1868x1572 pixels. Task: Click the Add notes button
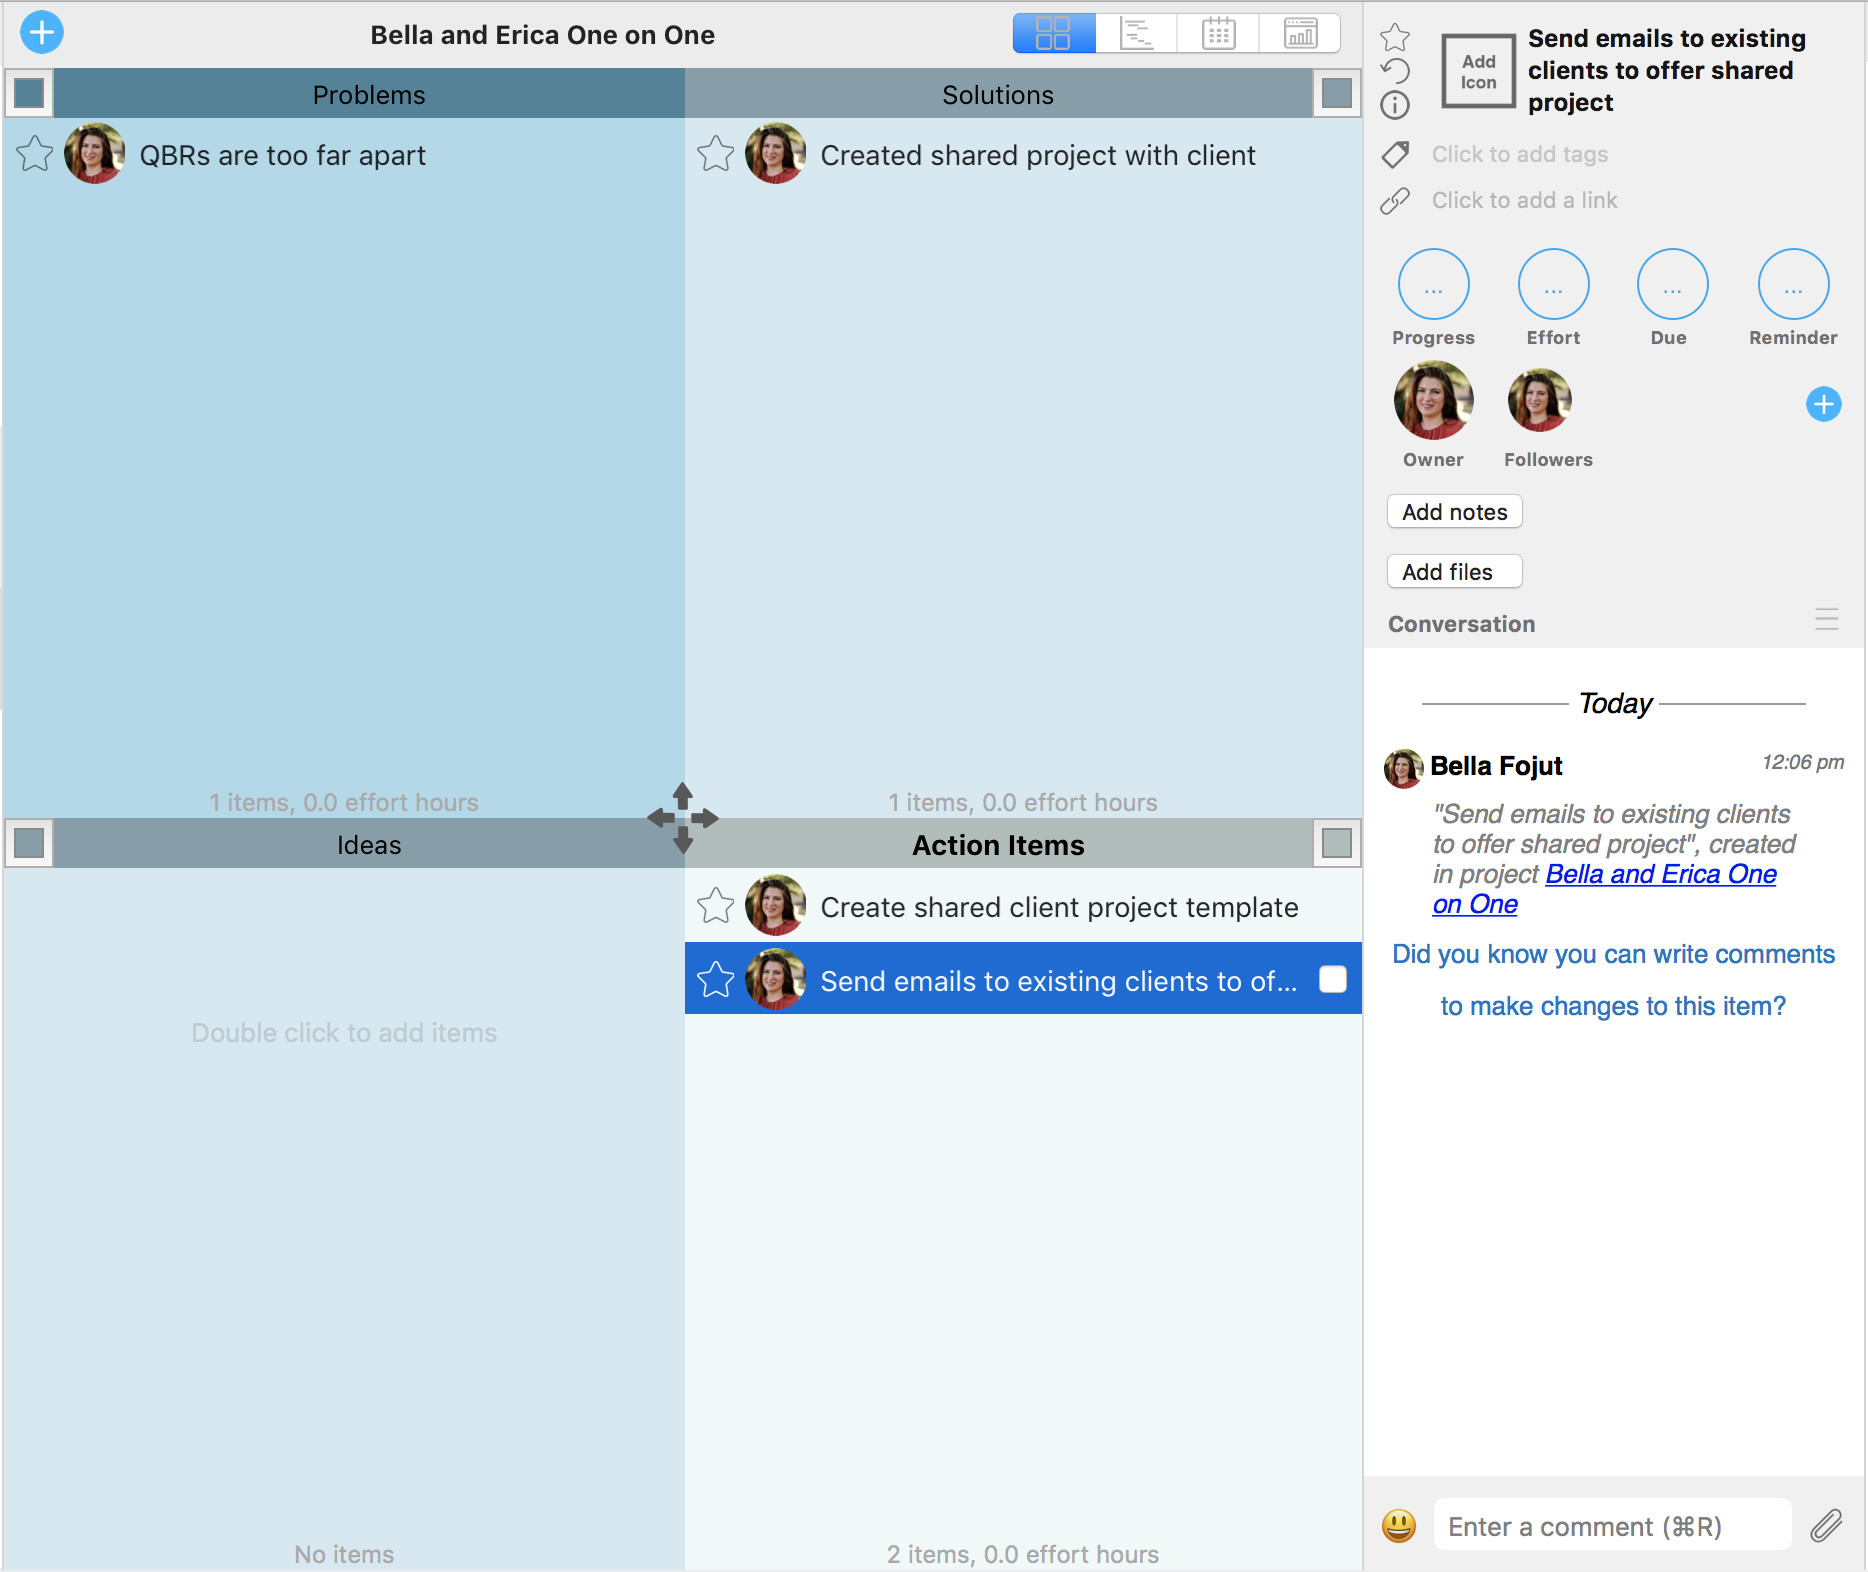pyautogui.click(x=1454, y=512)
